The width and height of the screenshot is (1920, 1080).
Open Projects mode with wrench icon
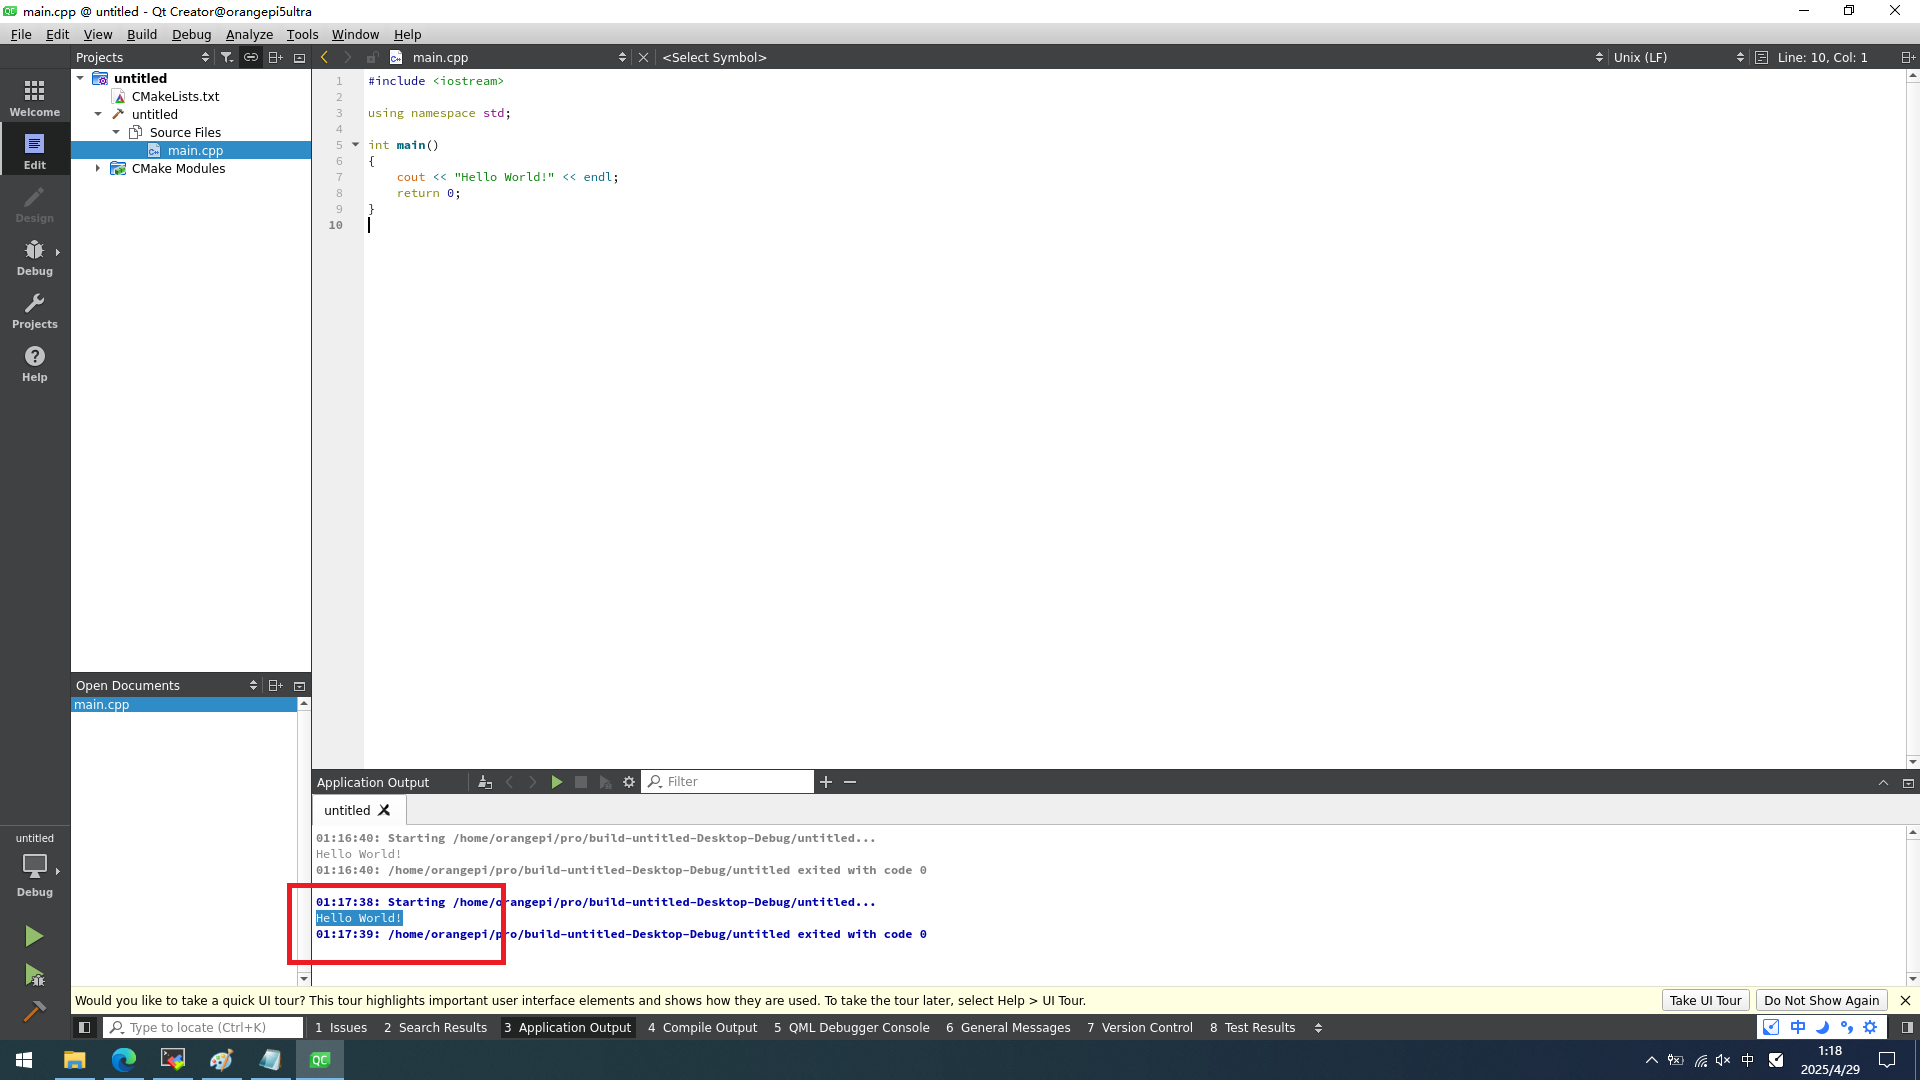(x=34, y=310)
